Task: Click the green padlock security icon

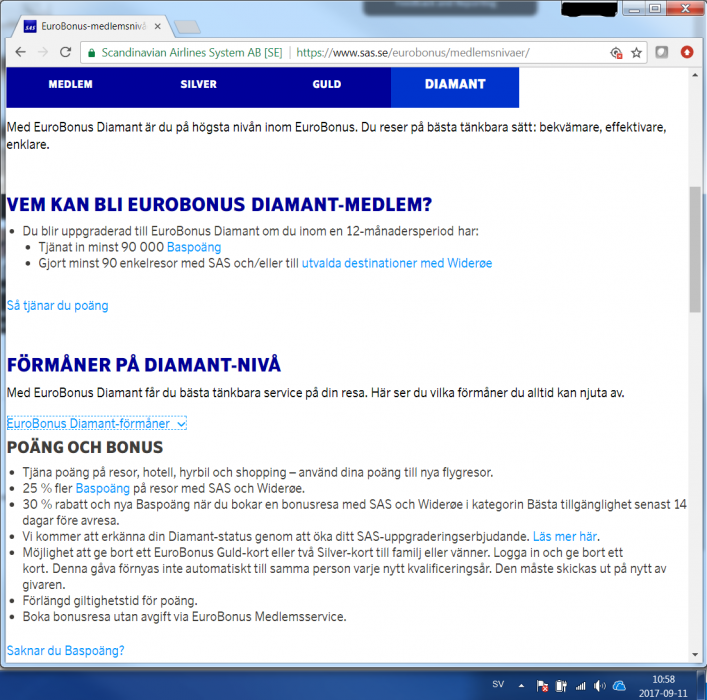Action: [x=92, y=52]
